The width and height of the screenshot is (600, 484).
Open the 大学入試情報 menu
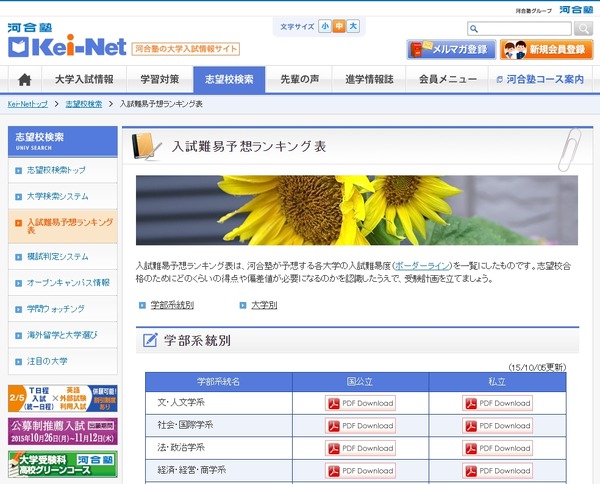tap(84, 80)
